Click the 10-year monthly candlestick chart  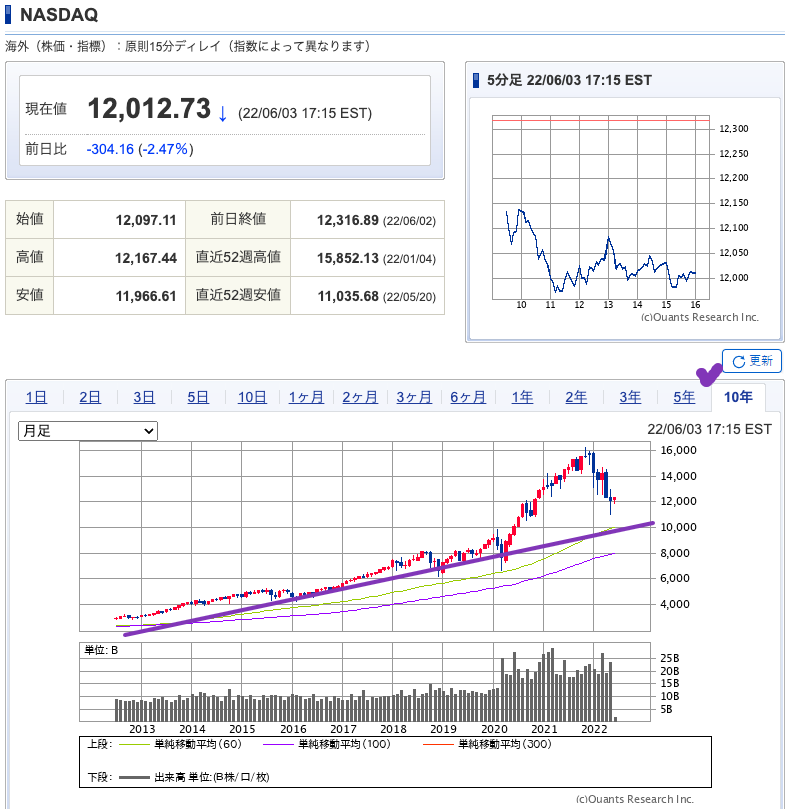tap(365, 537)
